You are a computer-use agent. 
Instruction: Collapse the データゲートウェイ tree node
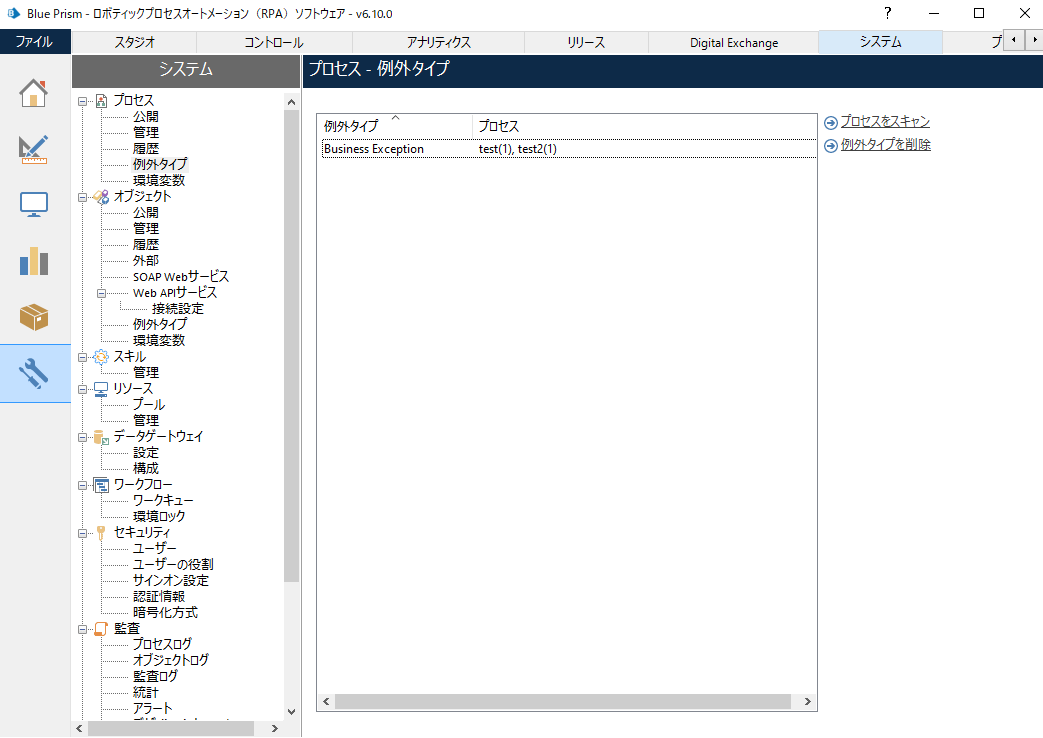coord(82,437)
